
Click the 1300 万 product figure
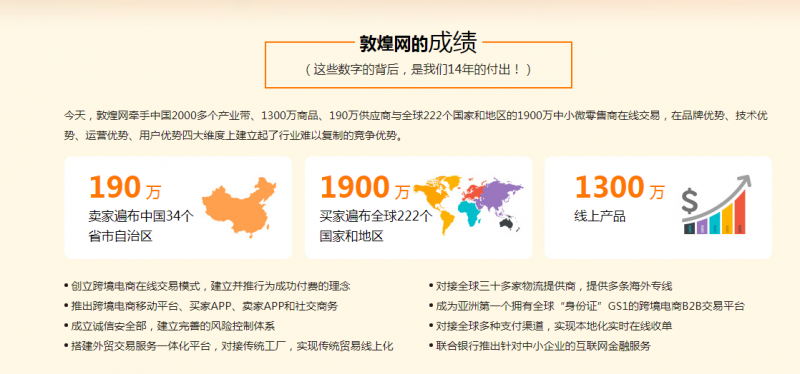point(620,187)
